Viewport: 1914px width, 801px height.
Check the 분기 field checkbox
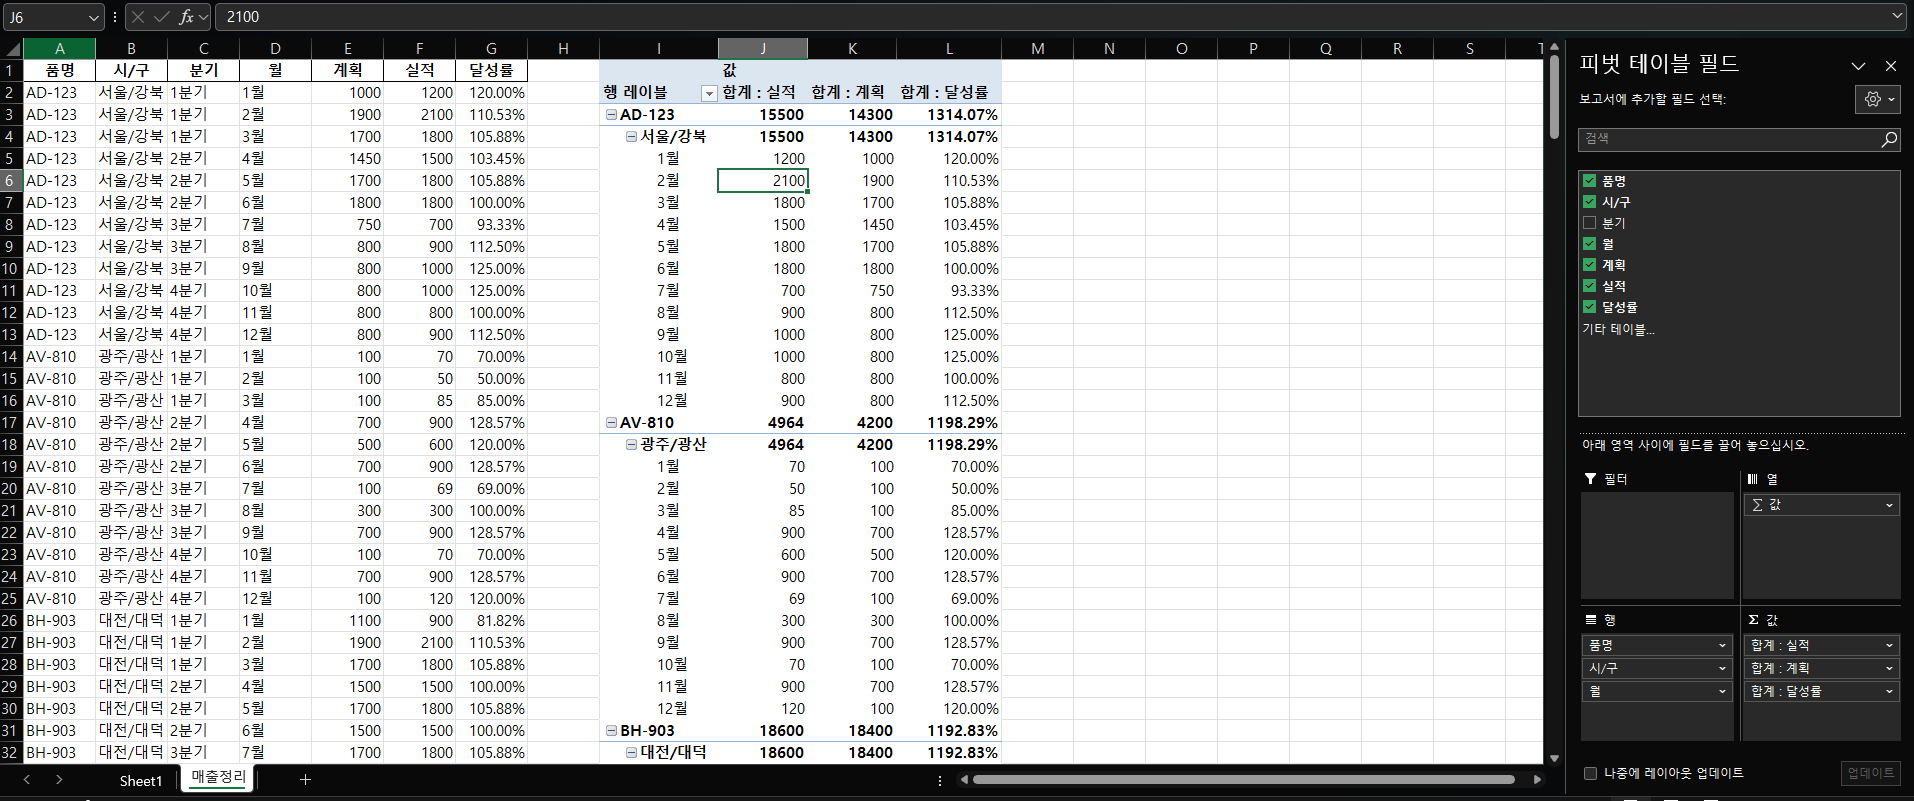pyautogui.click(x=1589, y=223)
